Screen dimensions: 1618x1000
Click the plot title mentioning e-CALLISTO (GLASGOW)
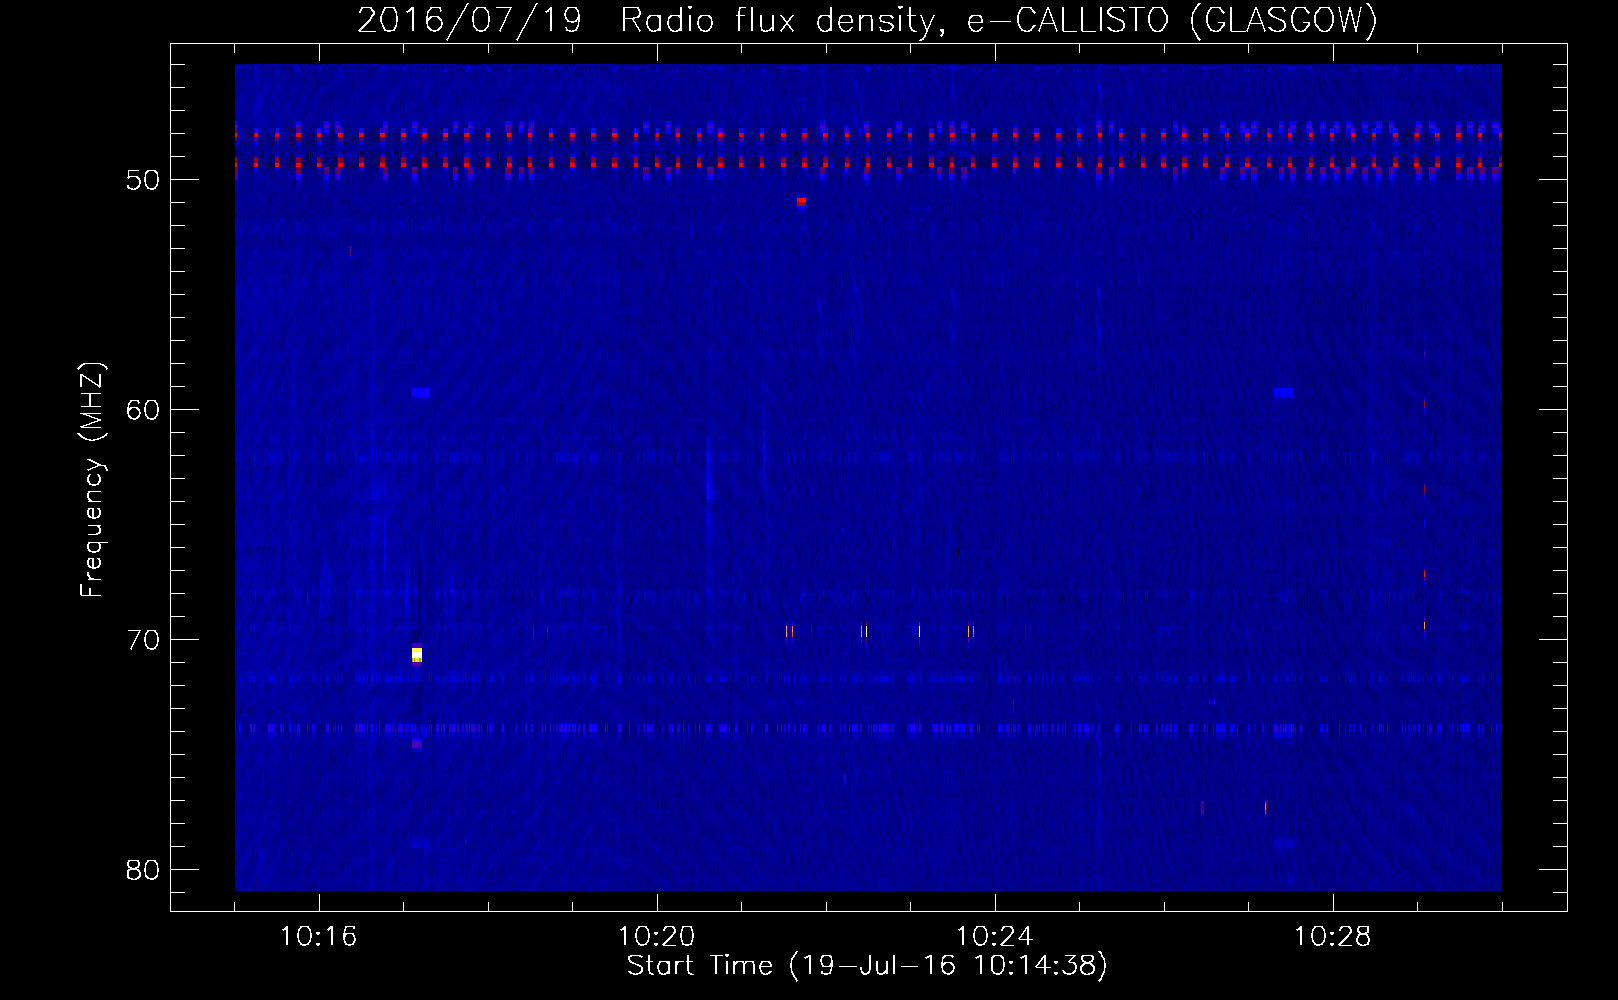tap(867, 20)
